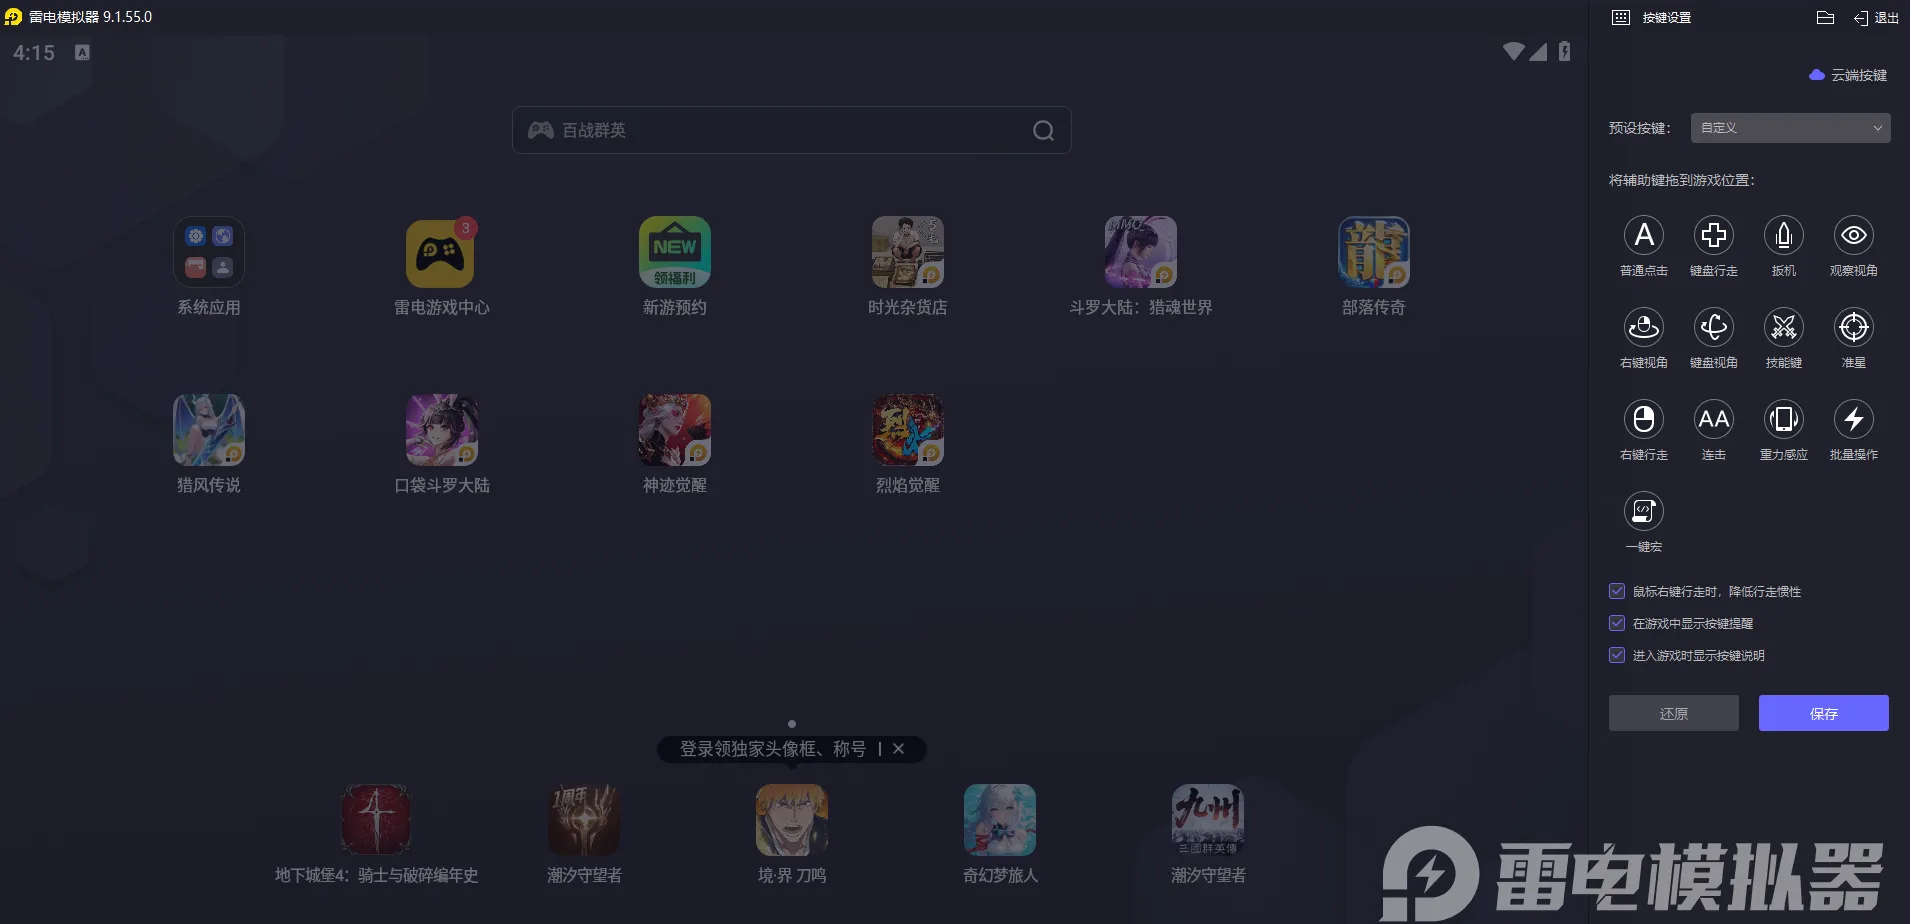Viewport: 1910px width, 924px height.
Task: Open the 登录领独家头像框、称号 promo text
Action: click(x=772, y=749)
